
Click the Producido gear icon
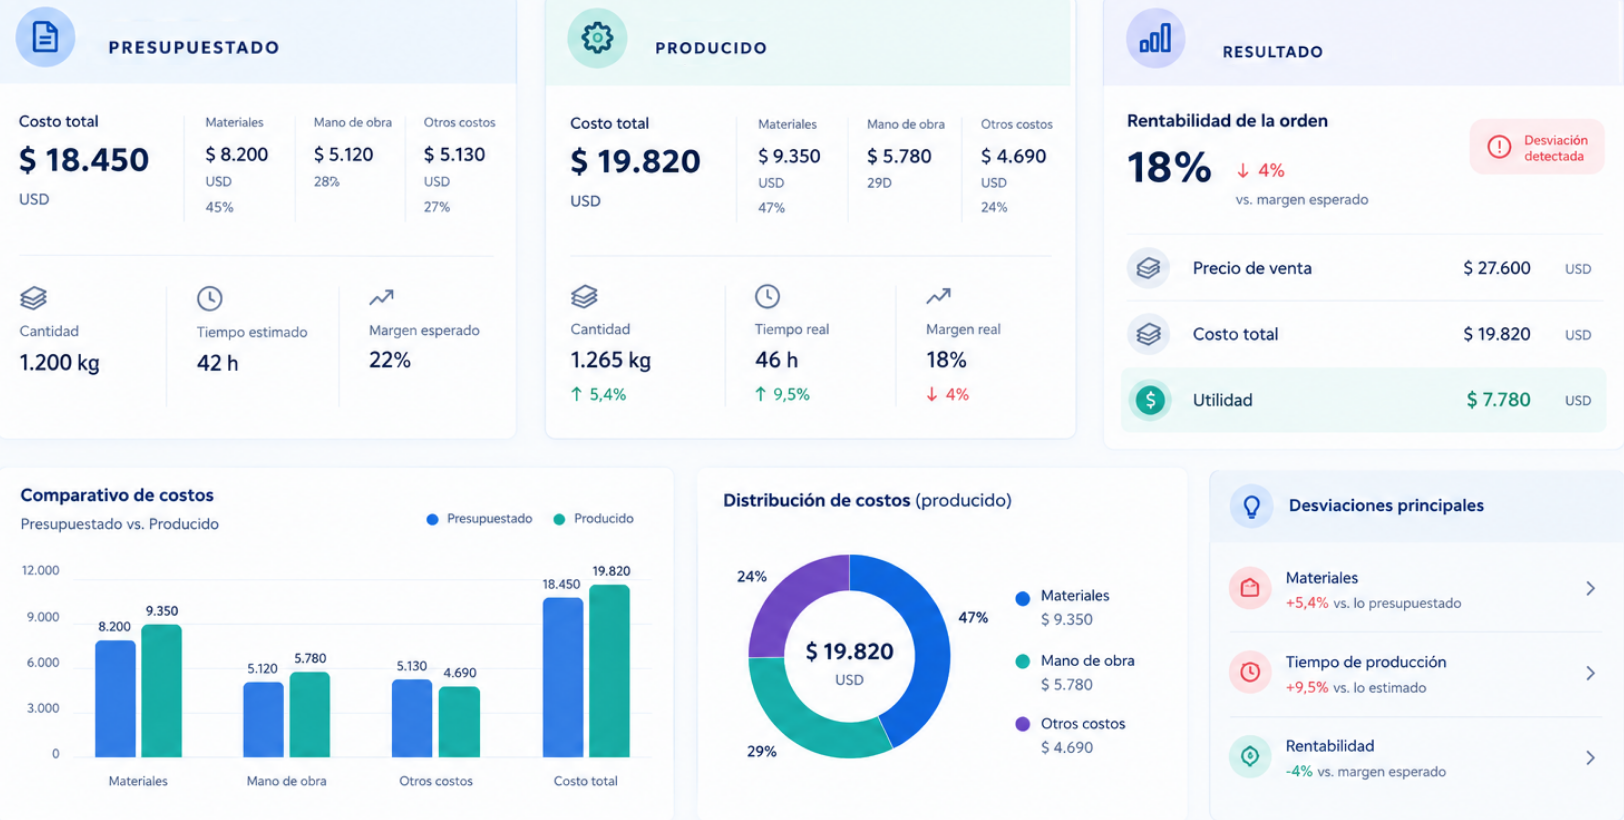597,38
